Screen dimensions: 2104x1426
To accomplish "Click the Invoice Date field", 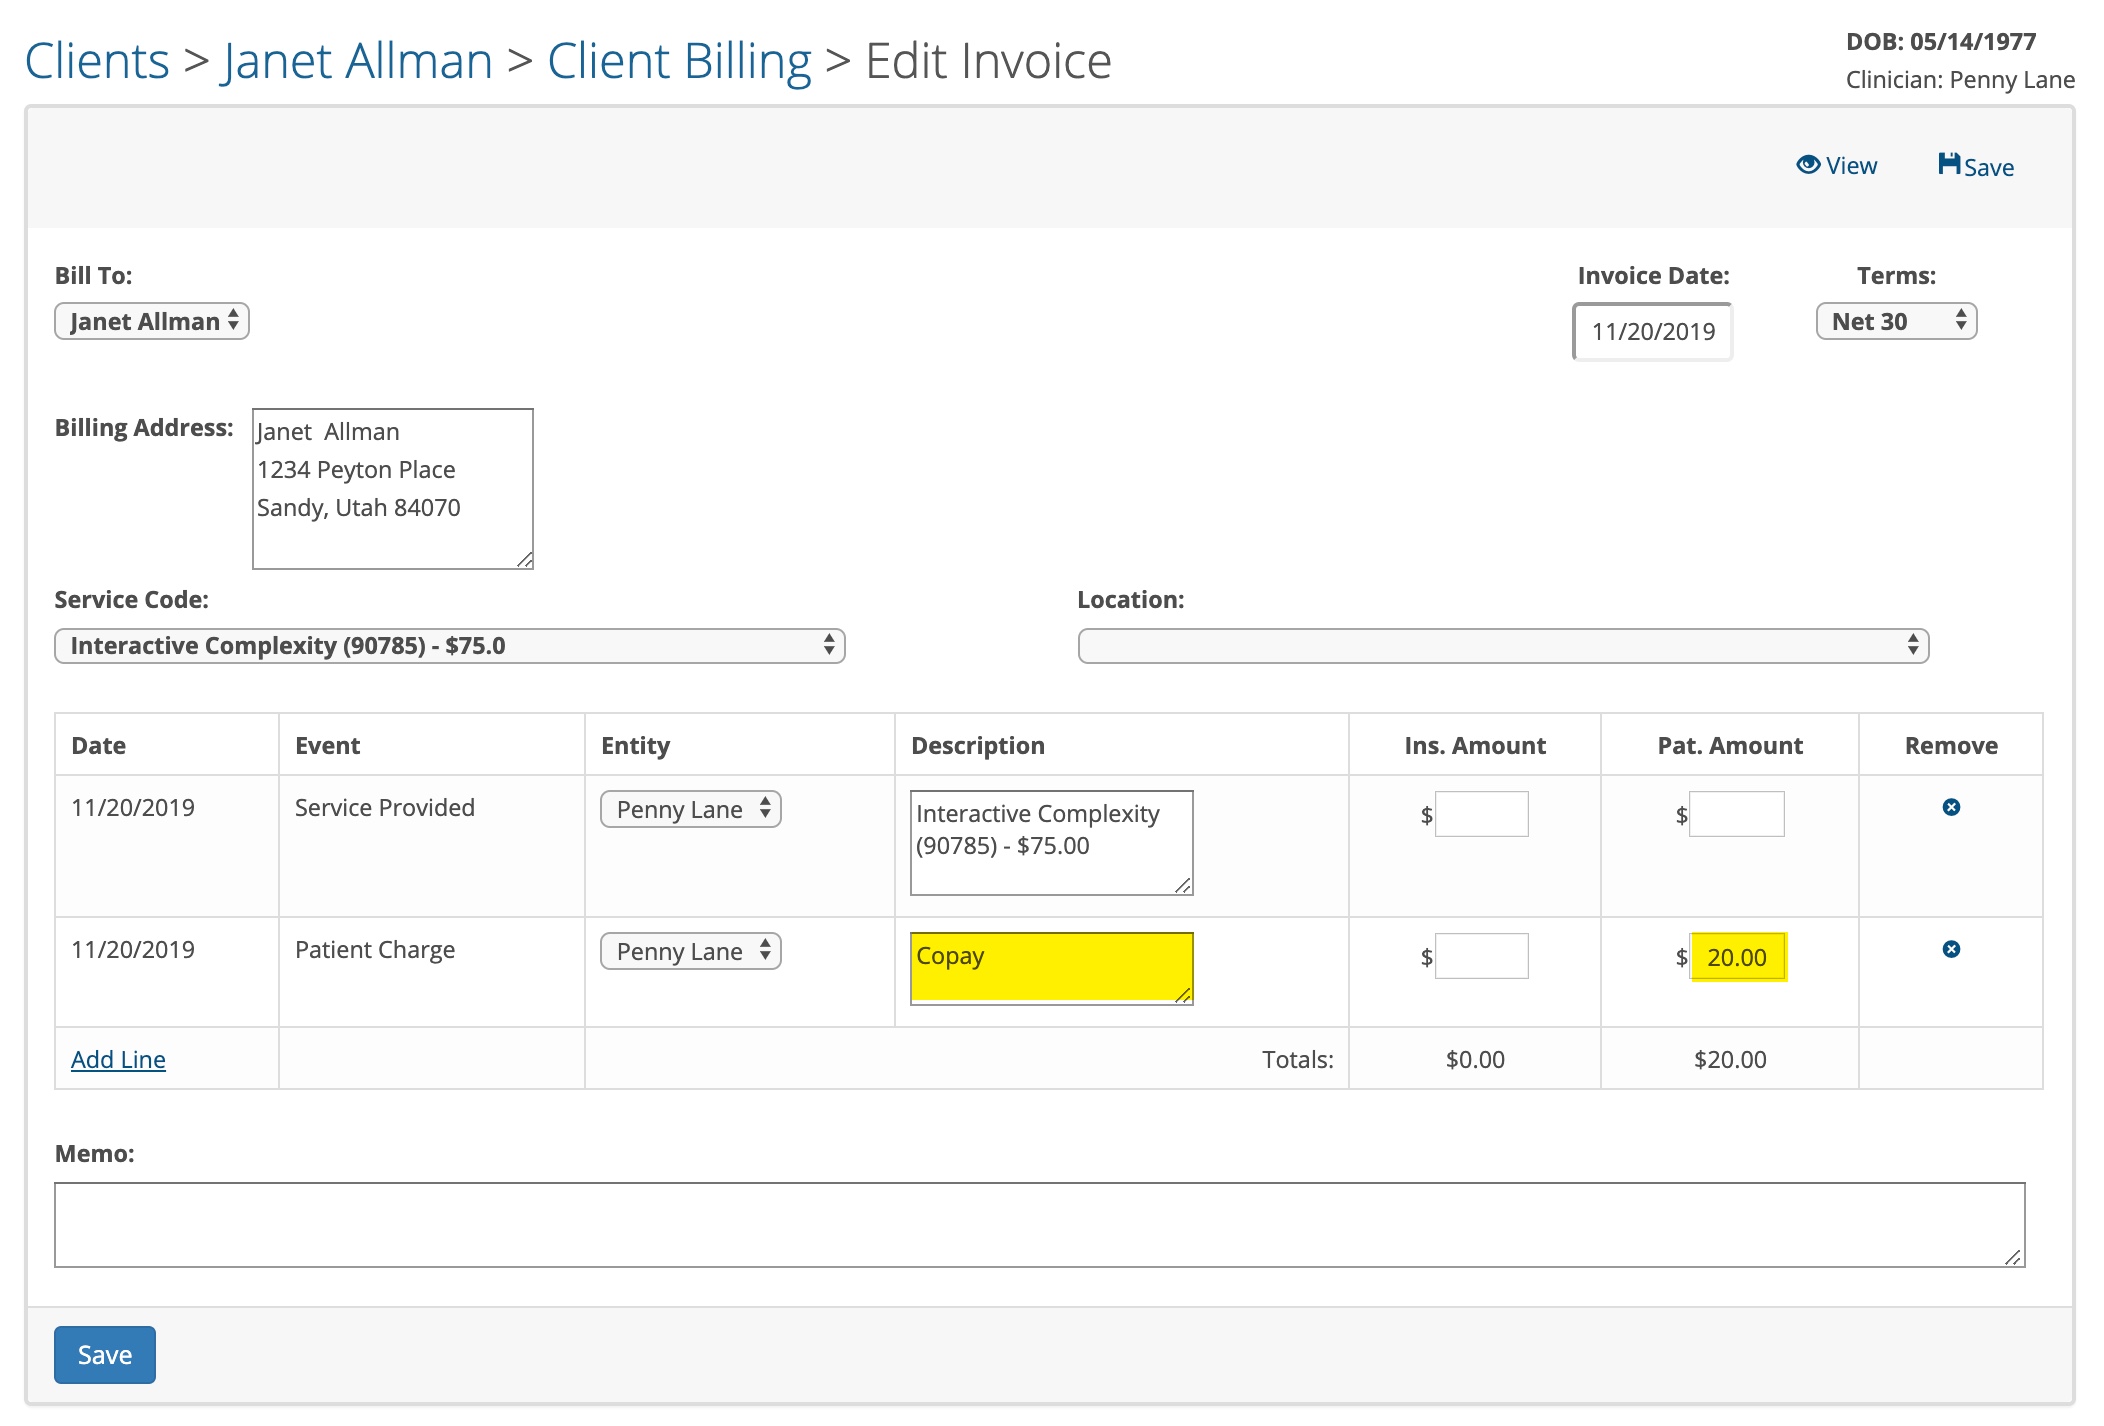I will (x=1652, y=332).
